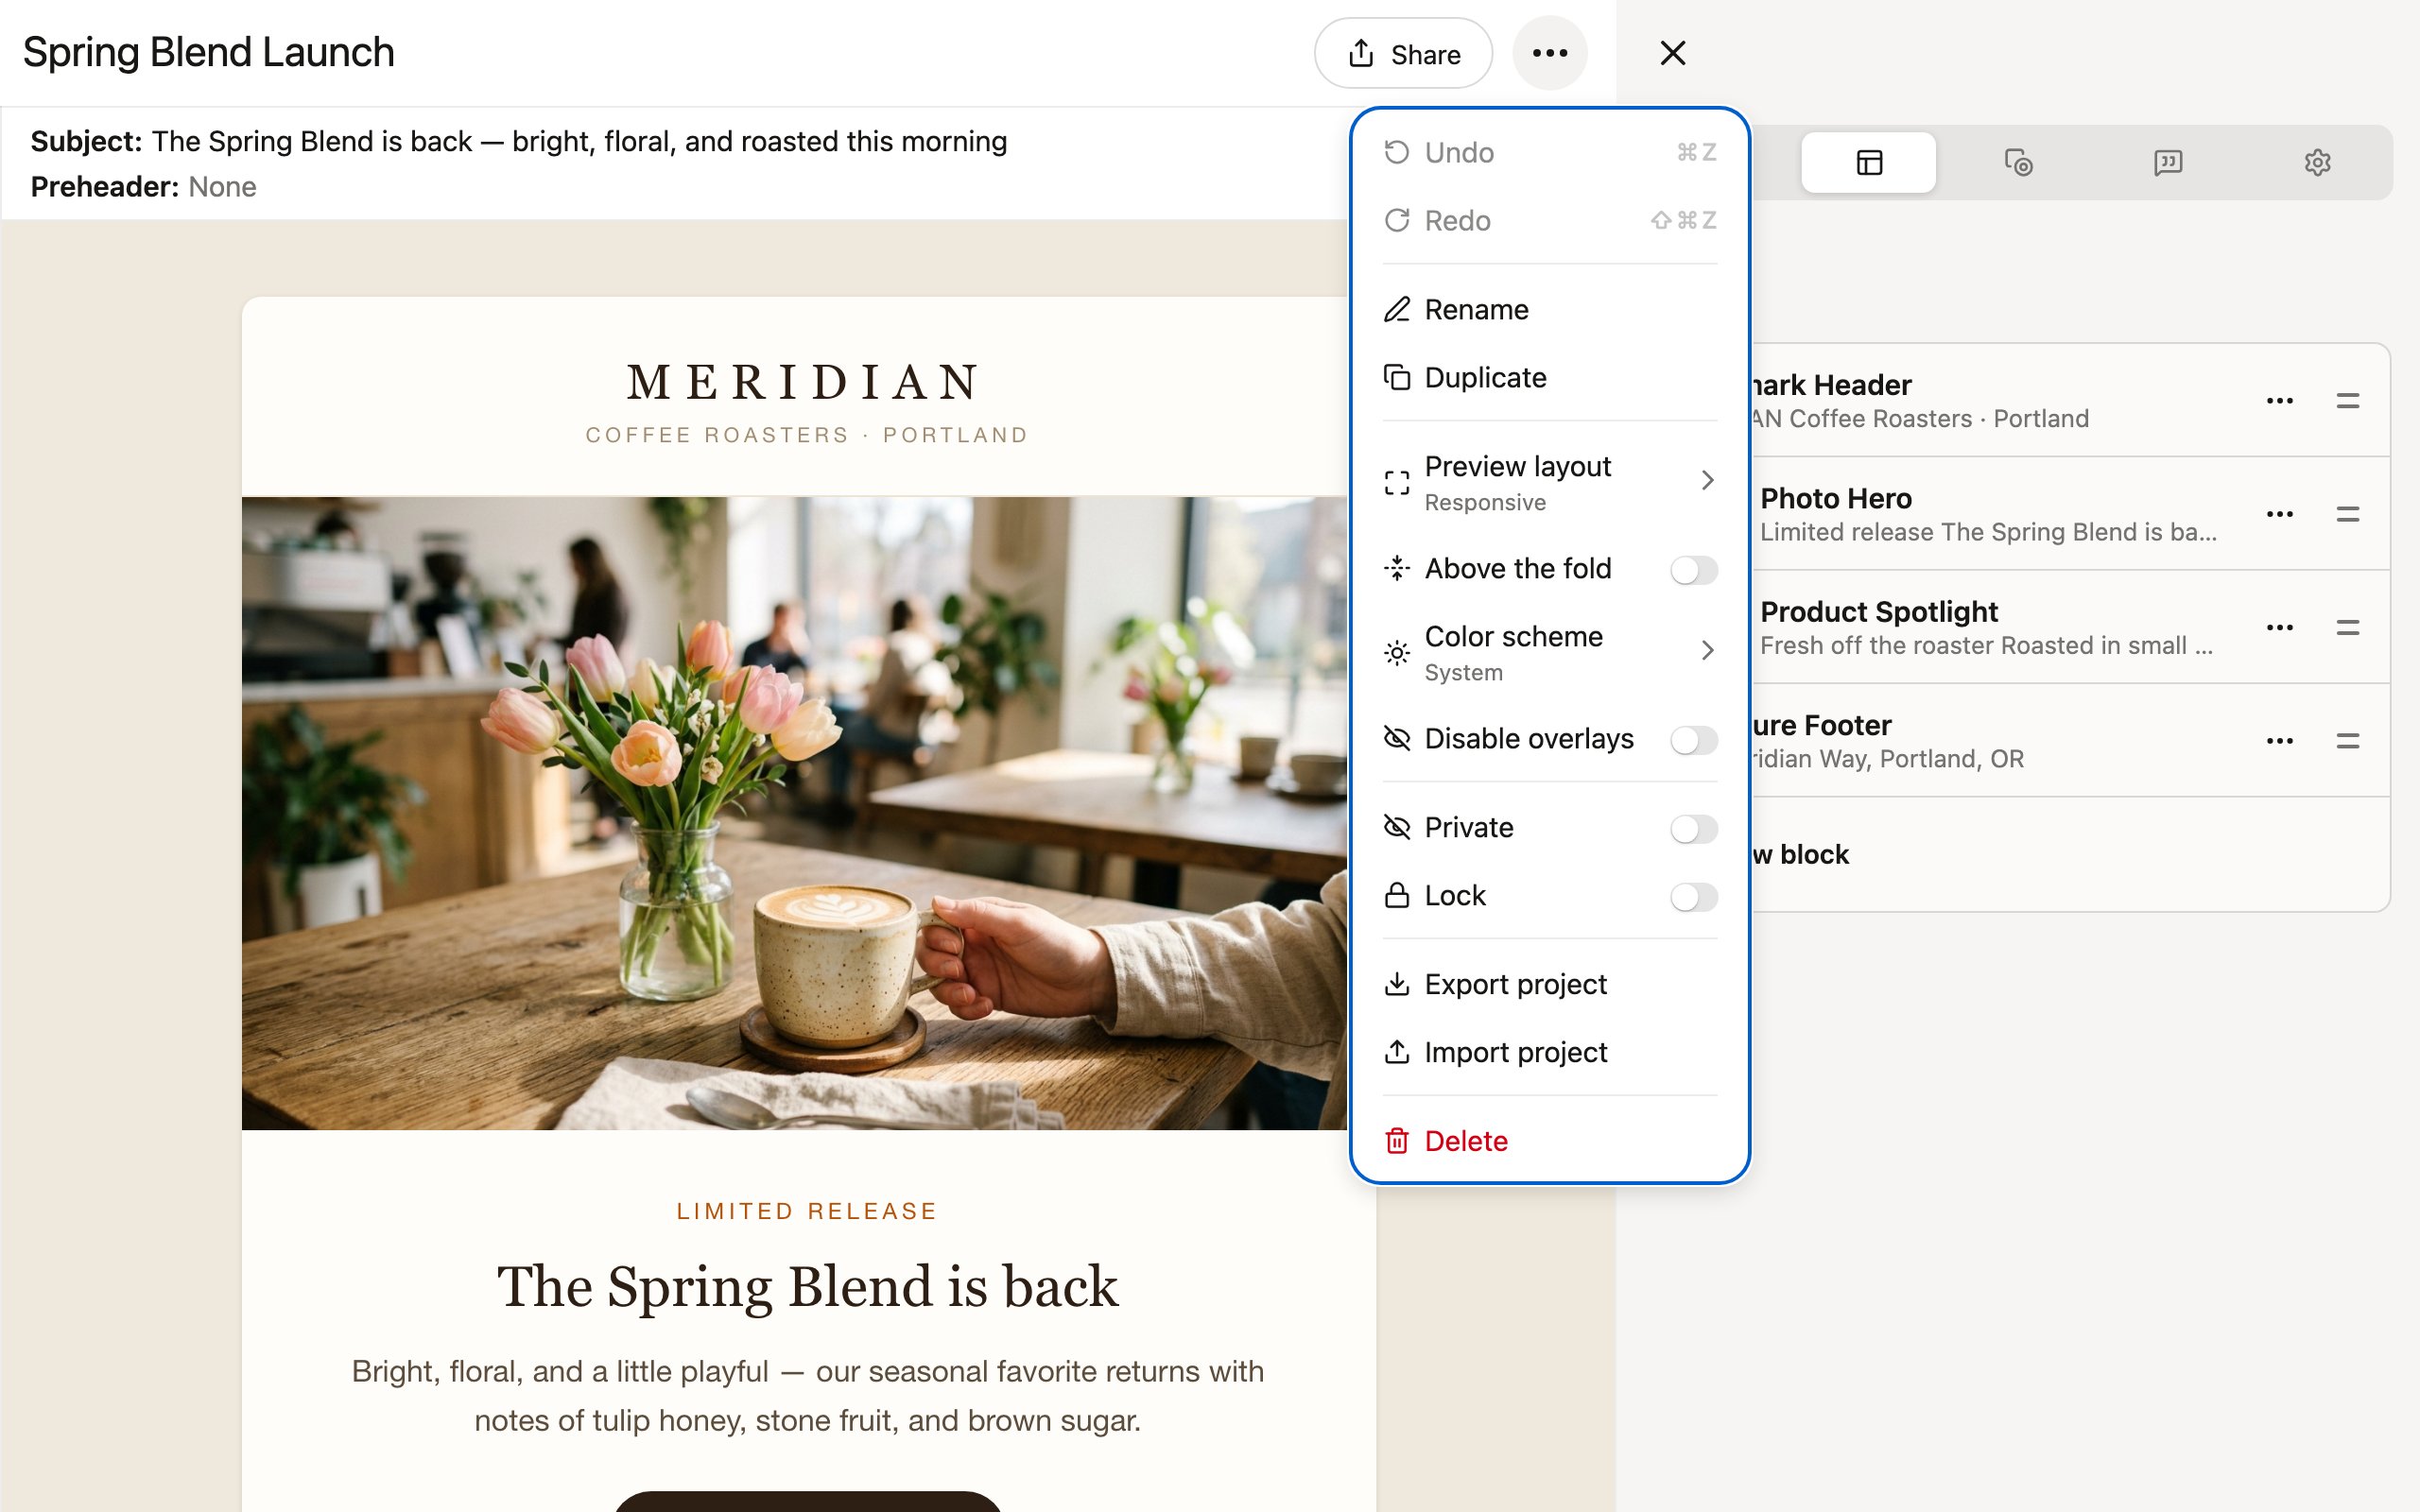Click the Above the fold icon
The image size is (2420, 1512).
(x=1396, y=568)
